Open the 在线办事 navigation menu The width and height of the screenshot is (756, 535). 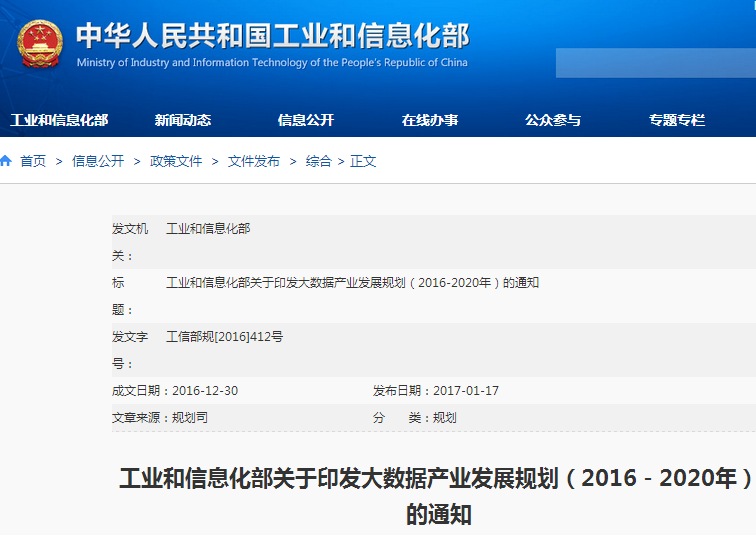(430, 120)
